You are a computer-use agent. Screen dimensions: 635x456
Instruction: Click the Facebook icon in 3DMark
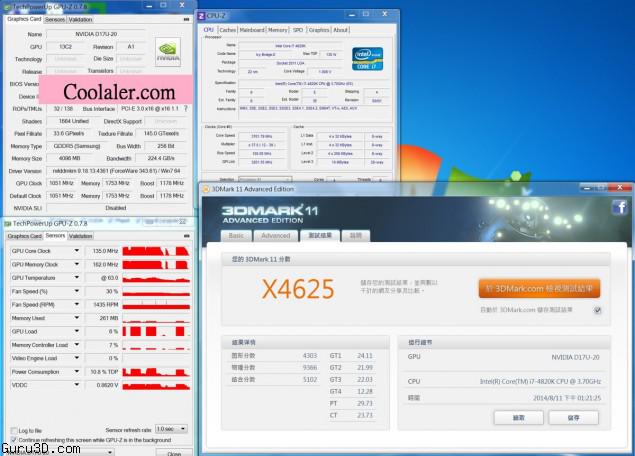pos(620,207)
